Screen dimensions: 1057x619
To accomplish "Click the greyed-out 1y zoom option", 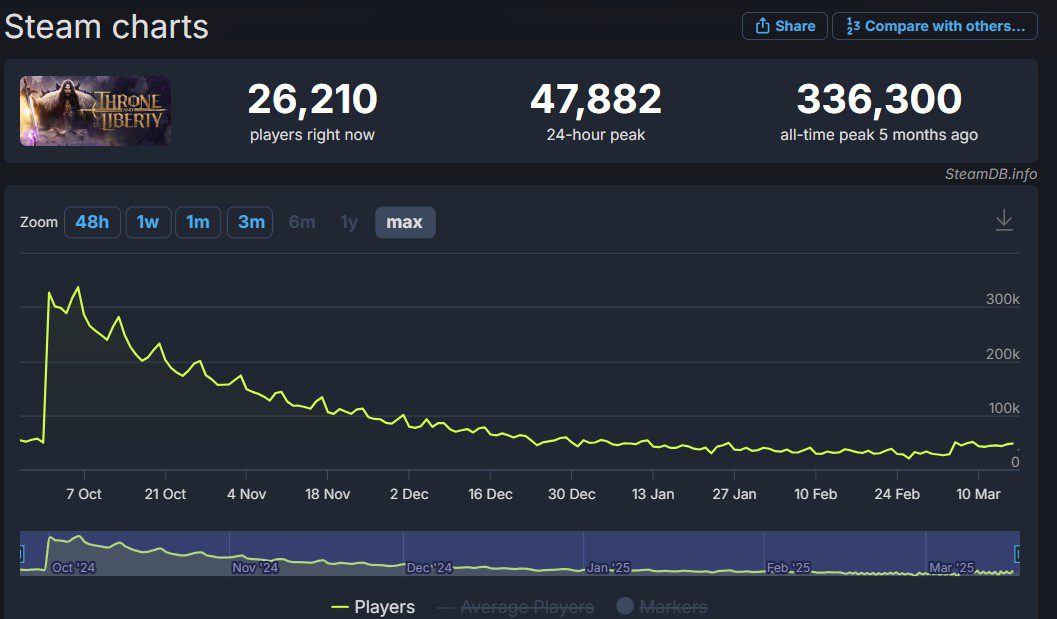I will [x=349, y=222].
